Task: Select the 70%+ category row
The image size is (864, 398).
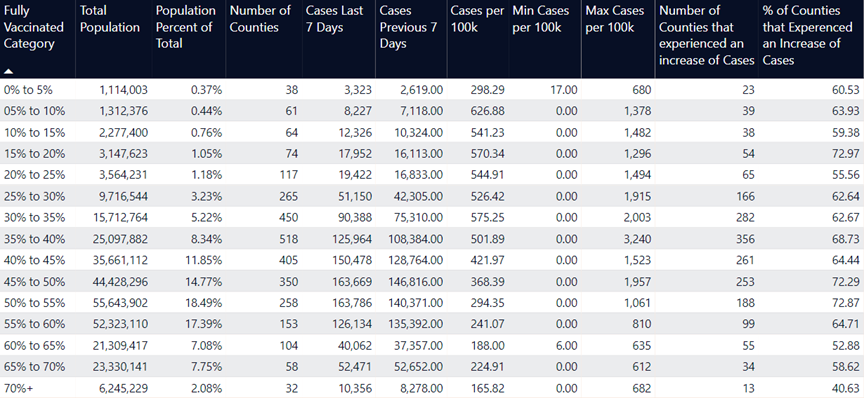Action: pyautogui.click(x=432, y=388)
